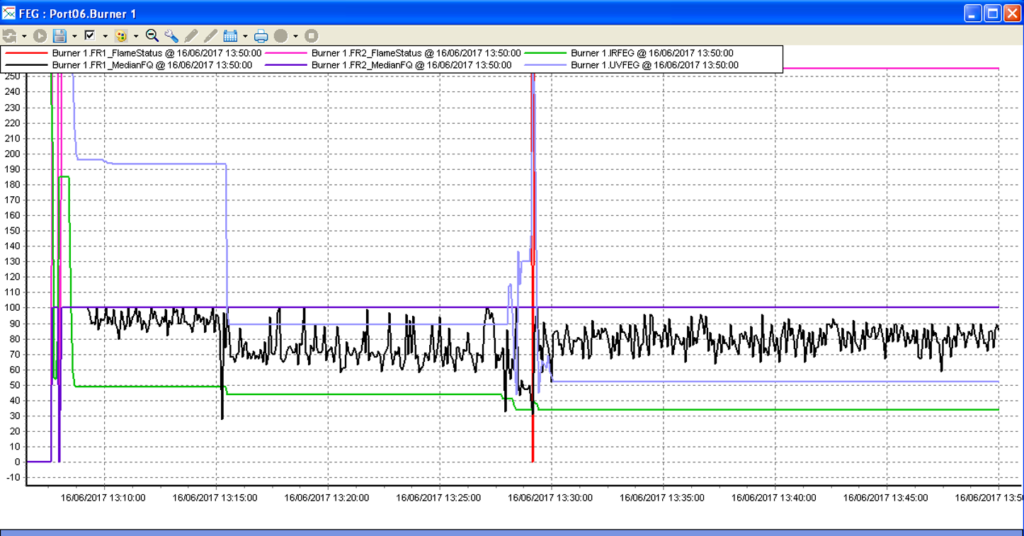Maximize the FEG chart window
The width and height of the screenshot is (1024, 536).
coord(992,13)
